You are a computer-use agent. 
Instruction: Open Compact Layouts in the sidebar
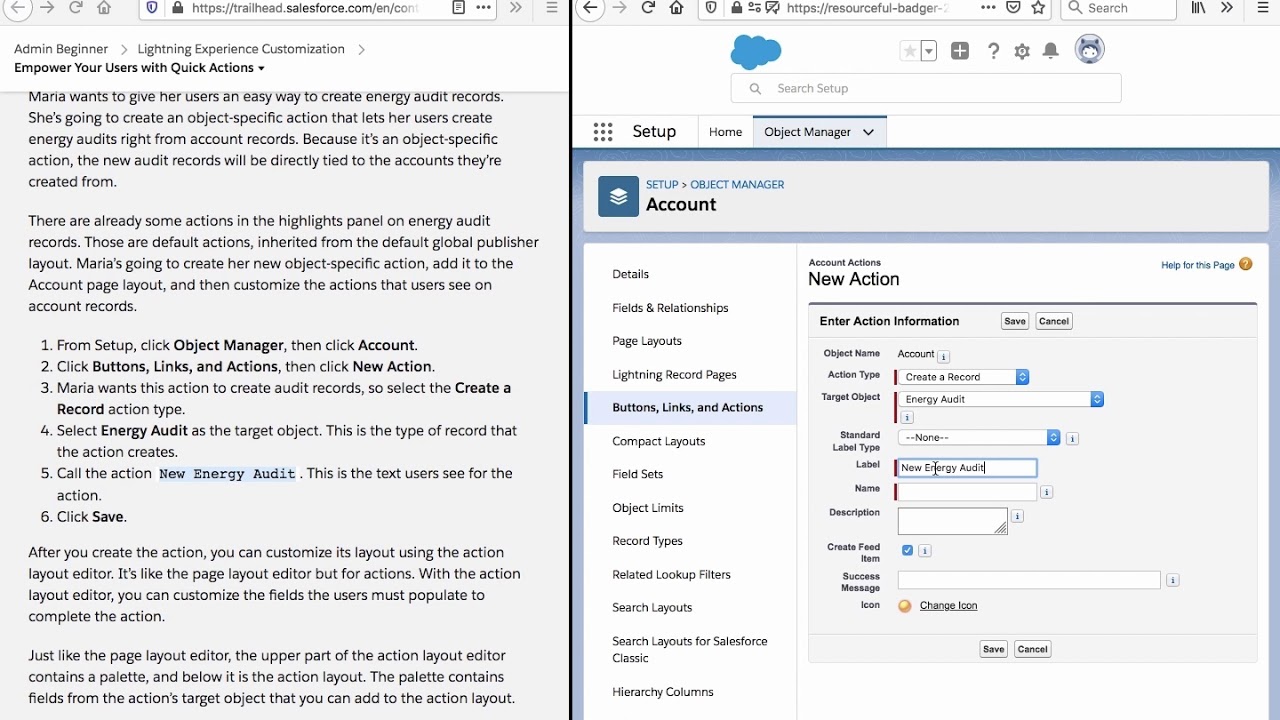point(659,441)
